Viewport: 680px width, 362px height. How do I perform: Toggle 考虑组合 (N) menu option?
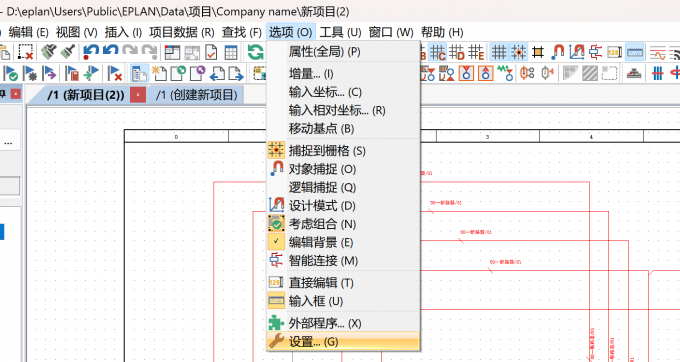(x=343, y=224)
